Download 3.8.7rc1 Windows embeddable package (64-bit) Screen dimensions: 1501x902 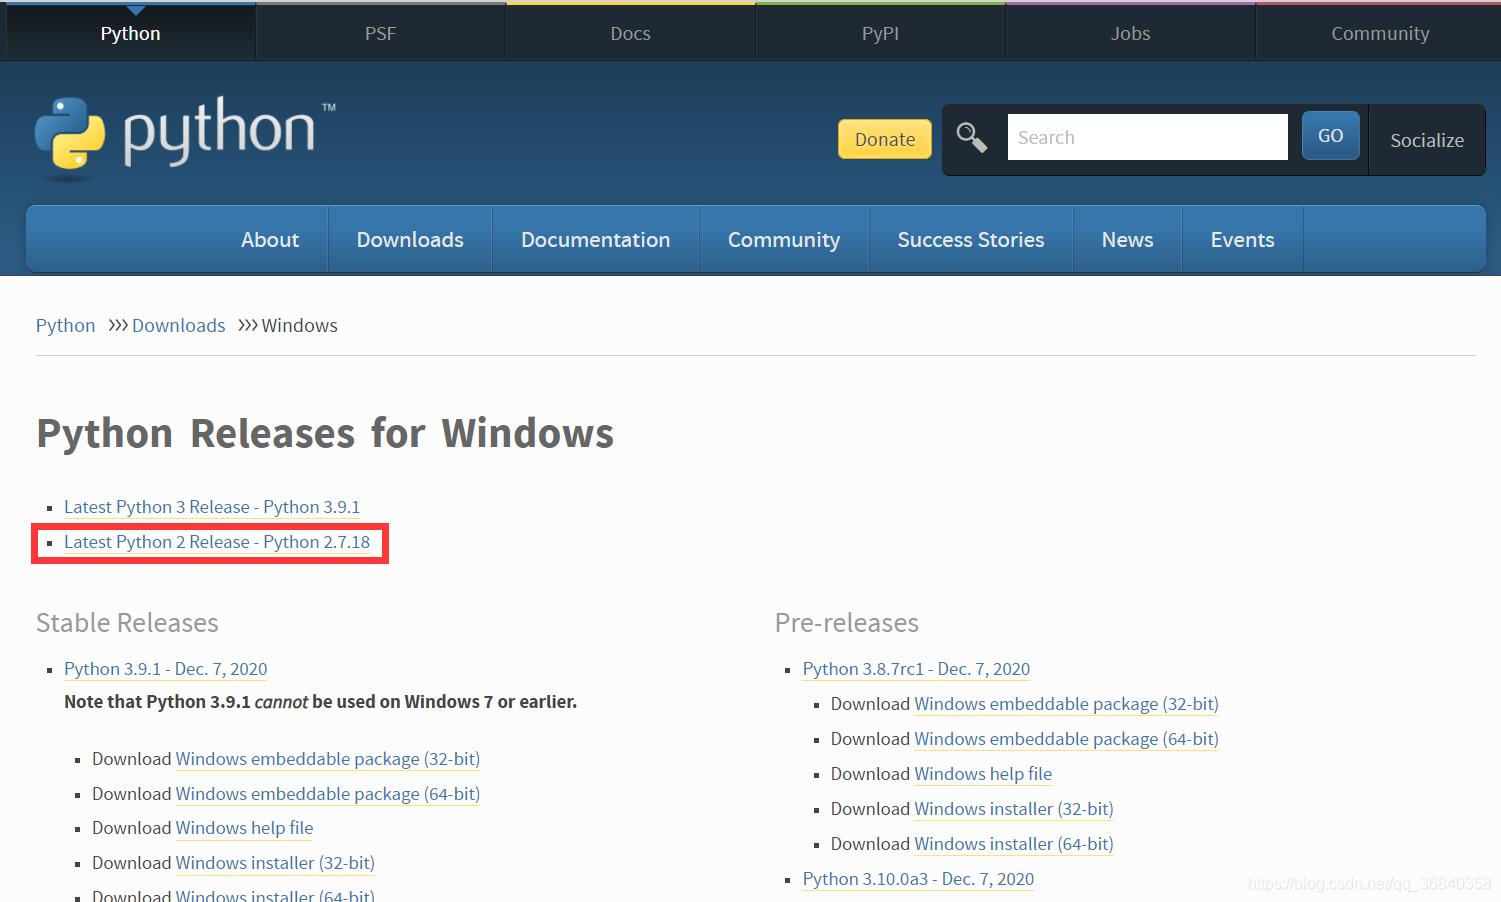(x=1066, y=739)
